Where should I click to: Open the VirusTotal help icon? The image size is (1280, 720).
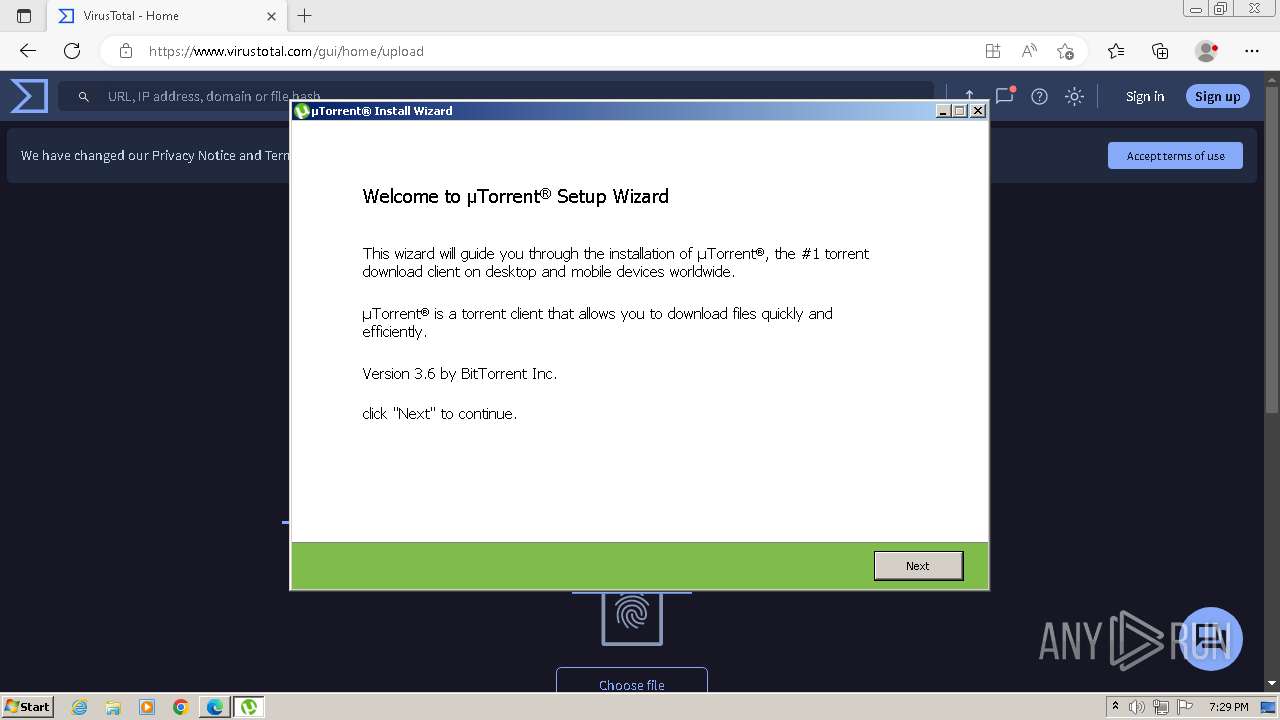point(1039,96)
